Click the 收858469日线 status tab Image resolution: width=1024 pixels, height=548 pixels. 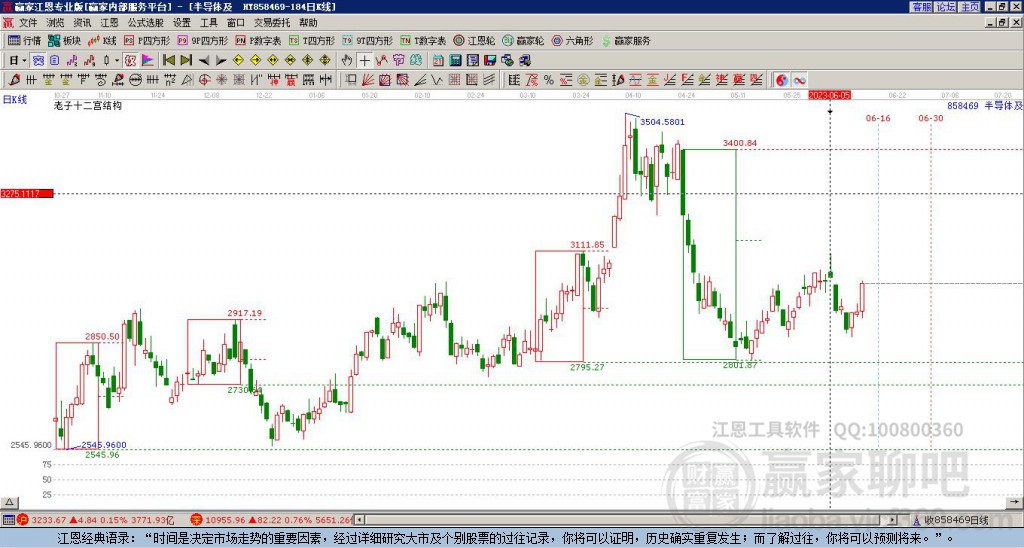click(x=957, y=520)
